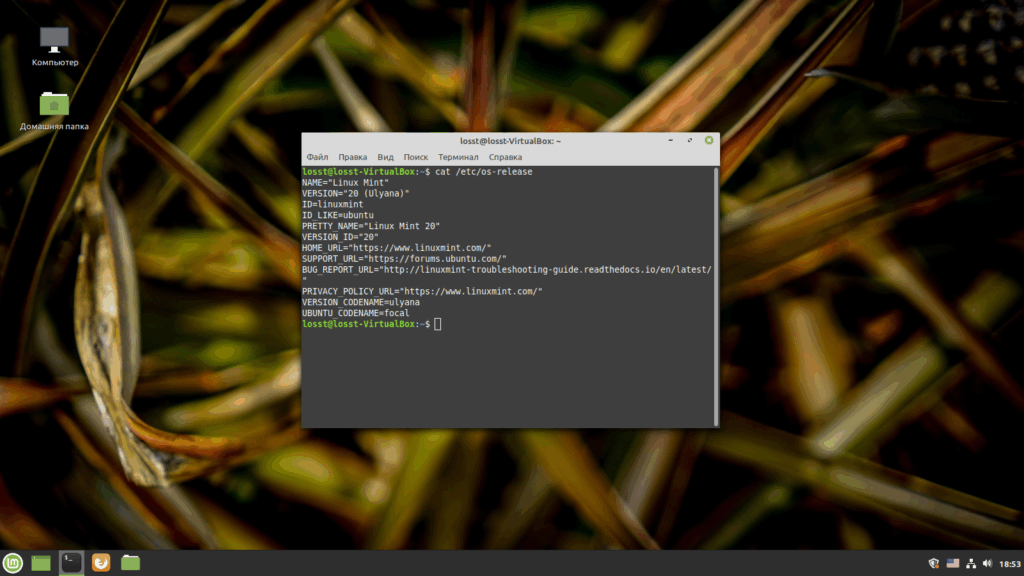Click the PRIVACY_POLICY_URL line
The height and width of the screenshot is (576, 1024).
(422, 291)
